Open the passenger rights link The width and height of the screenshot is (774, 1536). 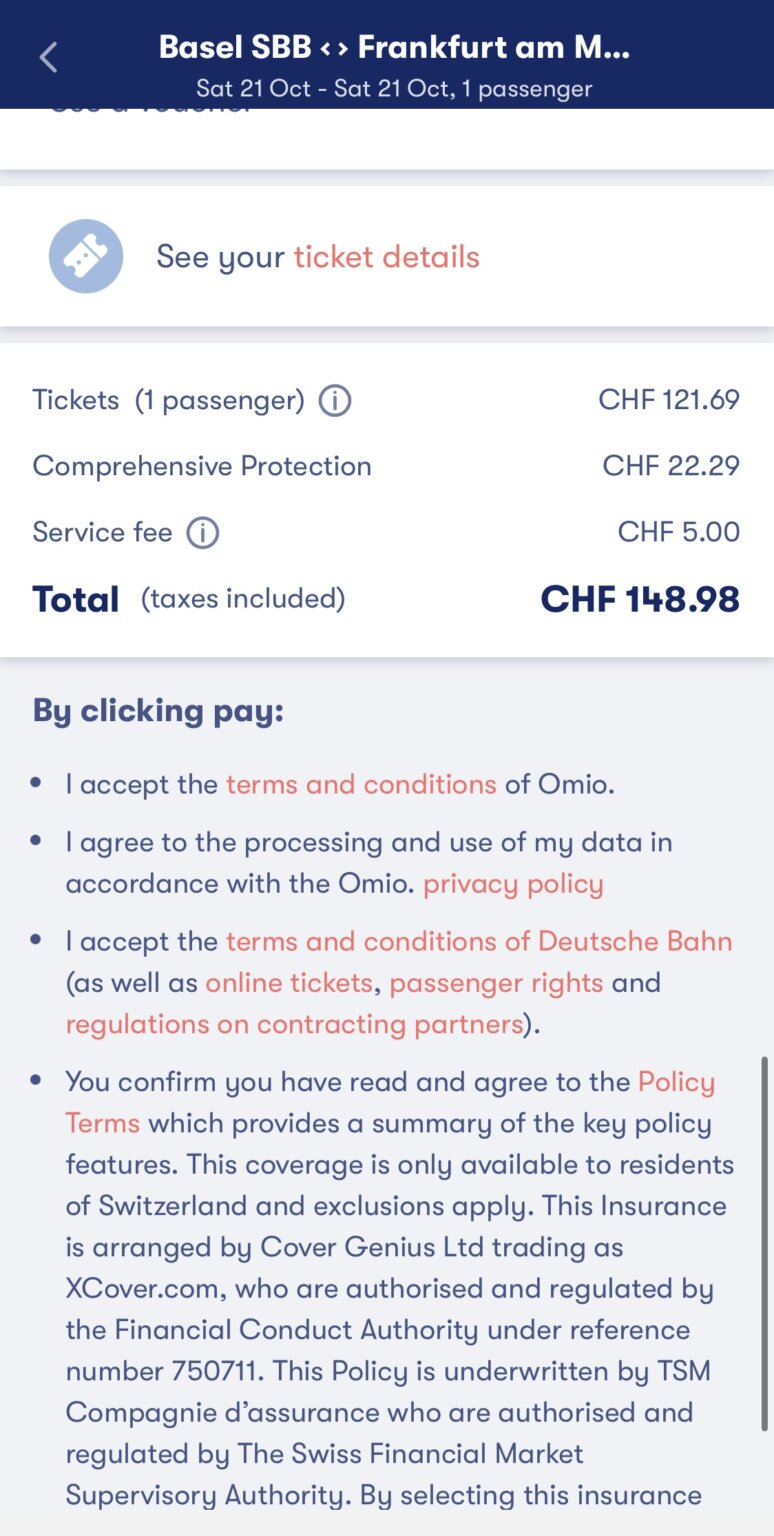coord(496,983)
